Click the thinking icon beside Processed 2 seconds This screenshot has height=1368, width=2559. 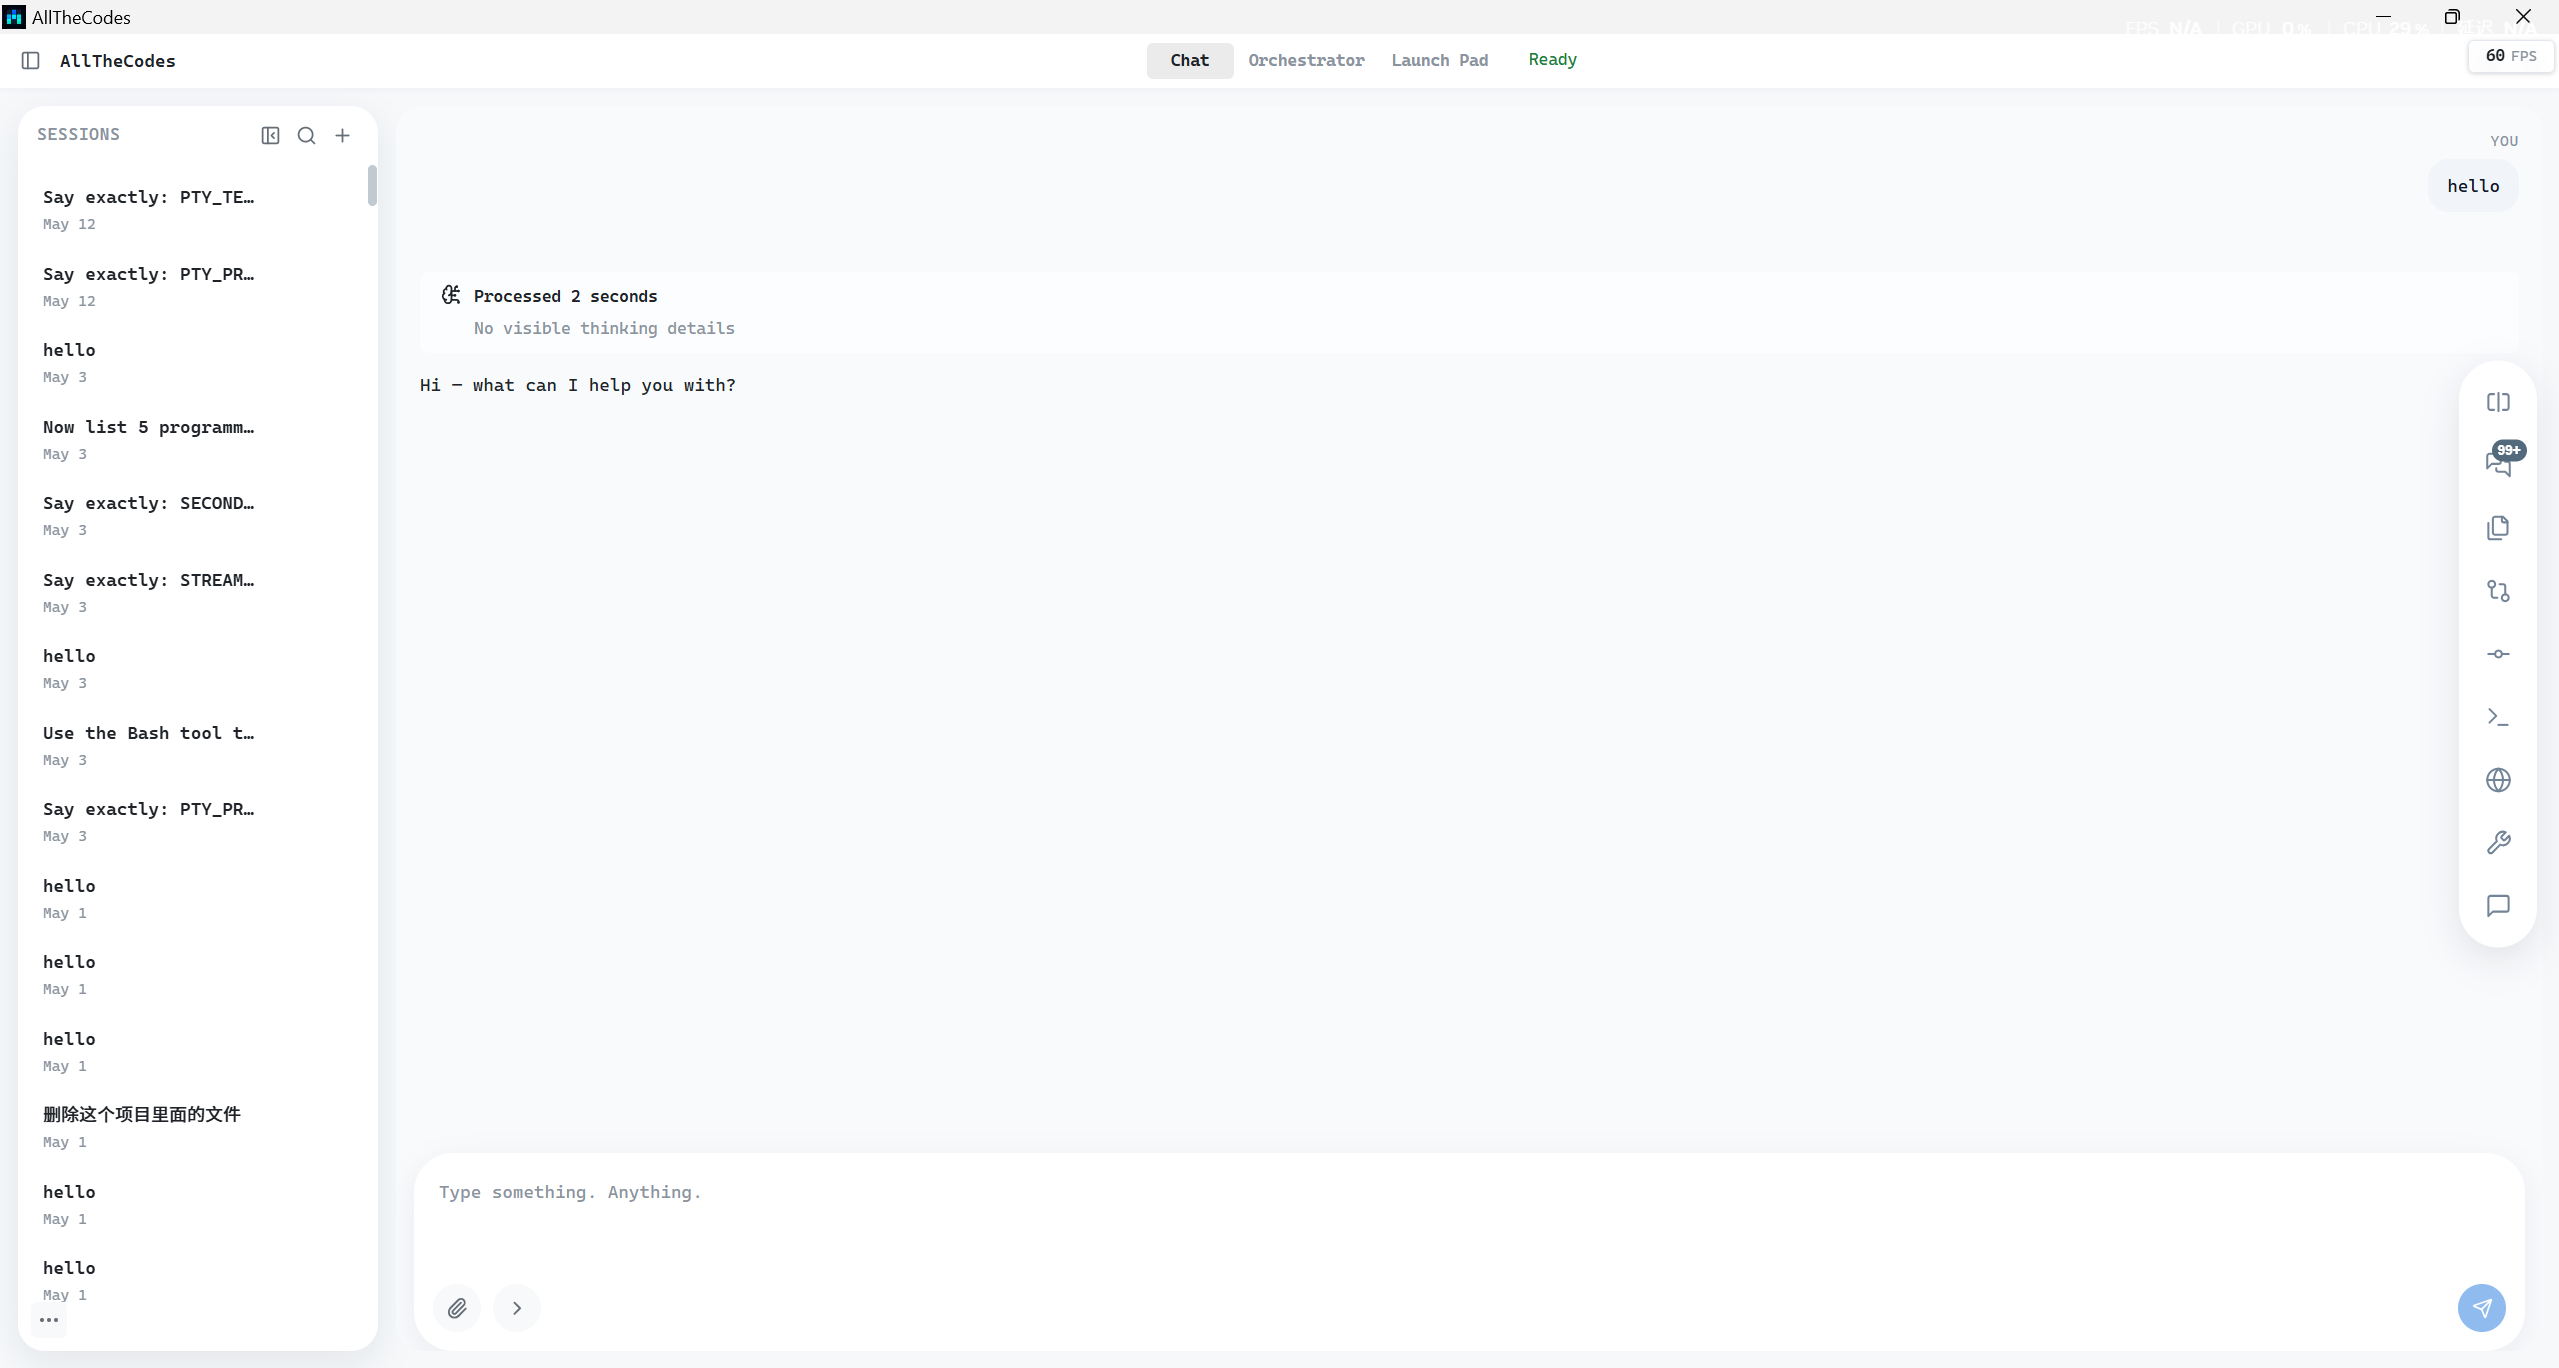point(451,295)
